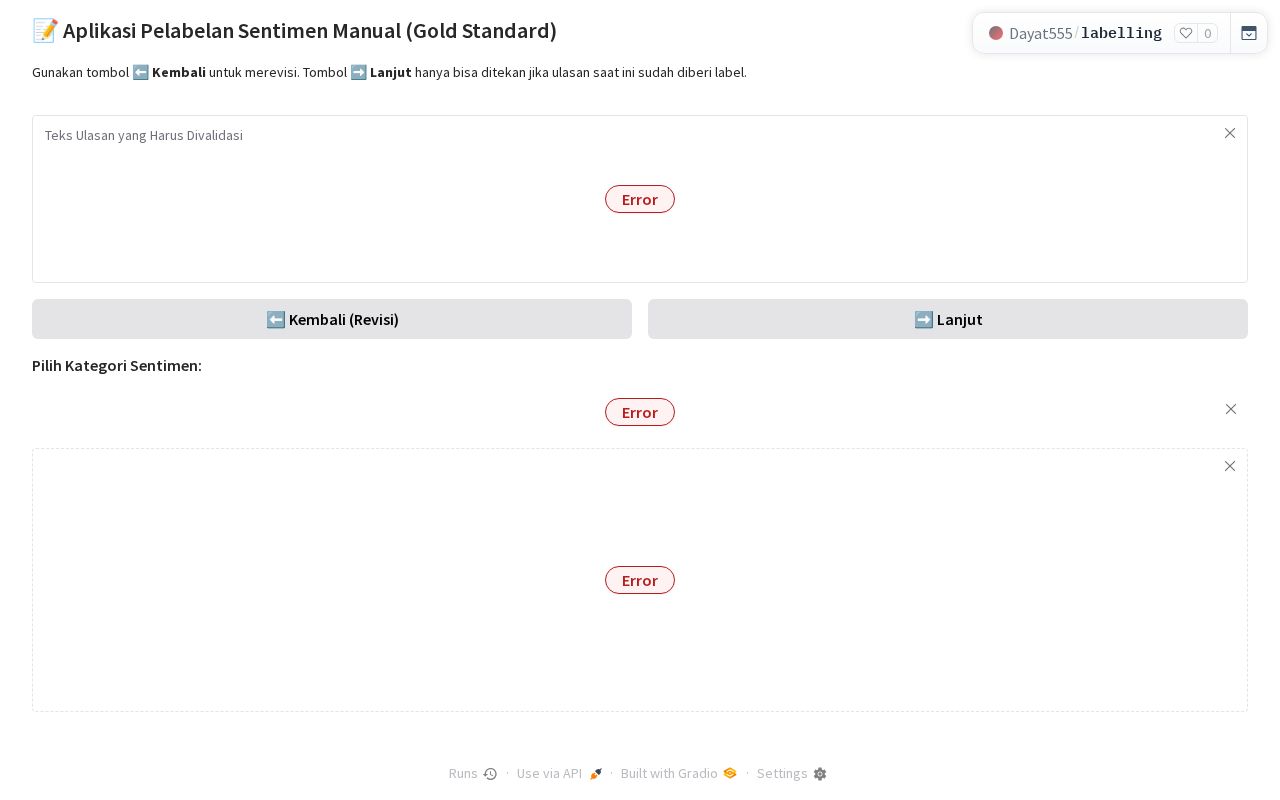The height and width of the screenshot is (800, 1280).
Task: Open the Dayat555 profile avatar
Action: pos(996,33)
